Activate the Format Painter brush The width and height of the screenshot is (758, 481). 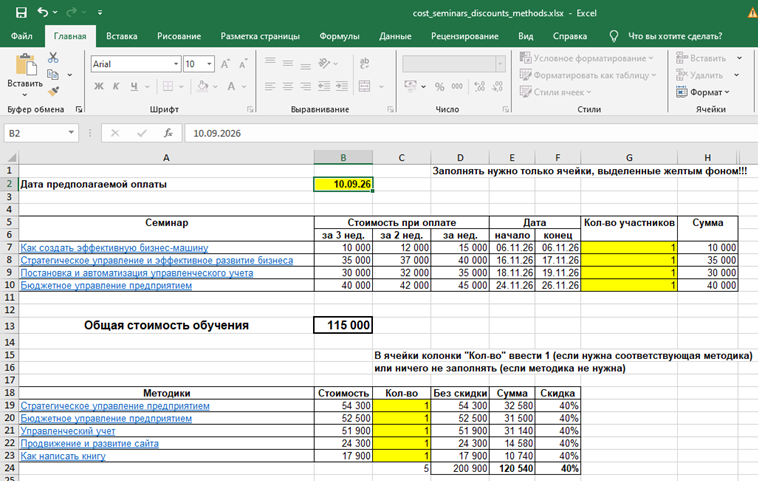pos(53,91)
